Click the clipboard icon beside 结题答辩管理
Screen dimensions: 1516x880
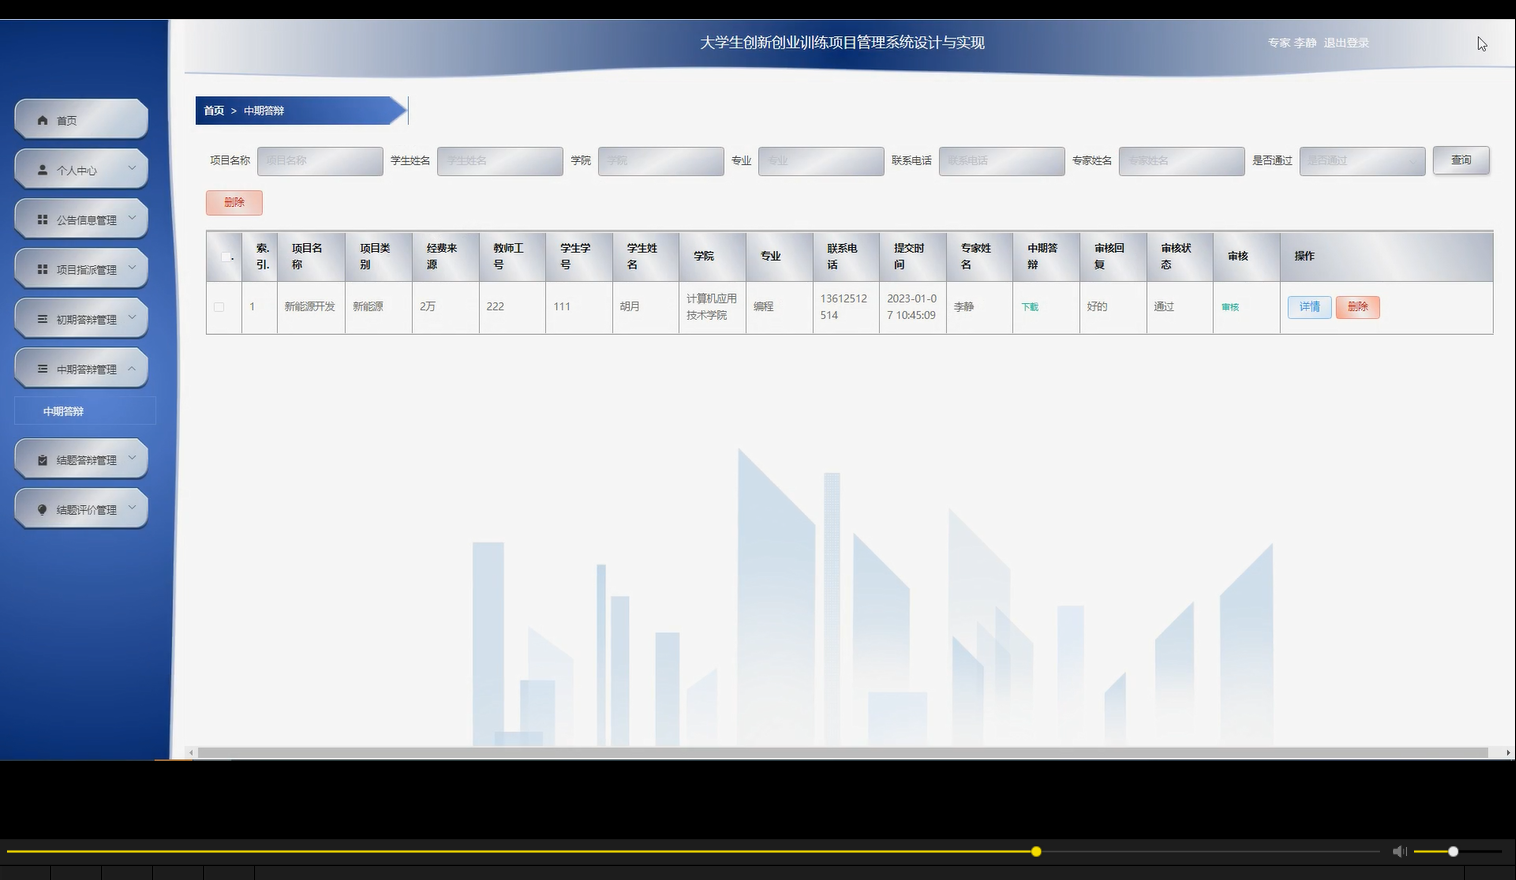[x=42, y=460]
